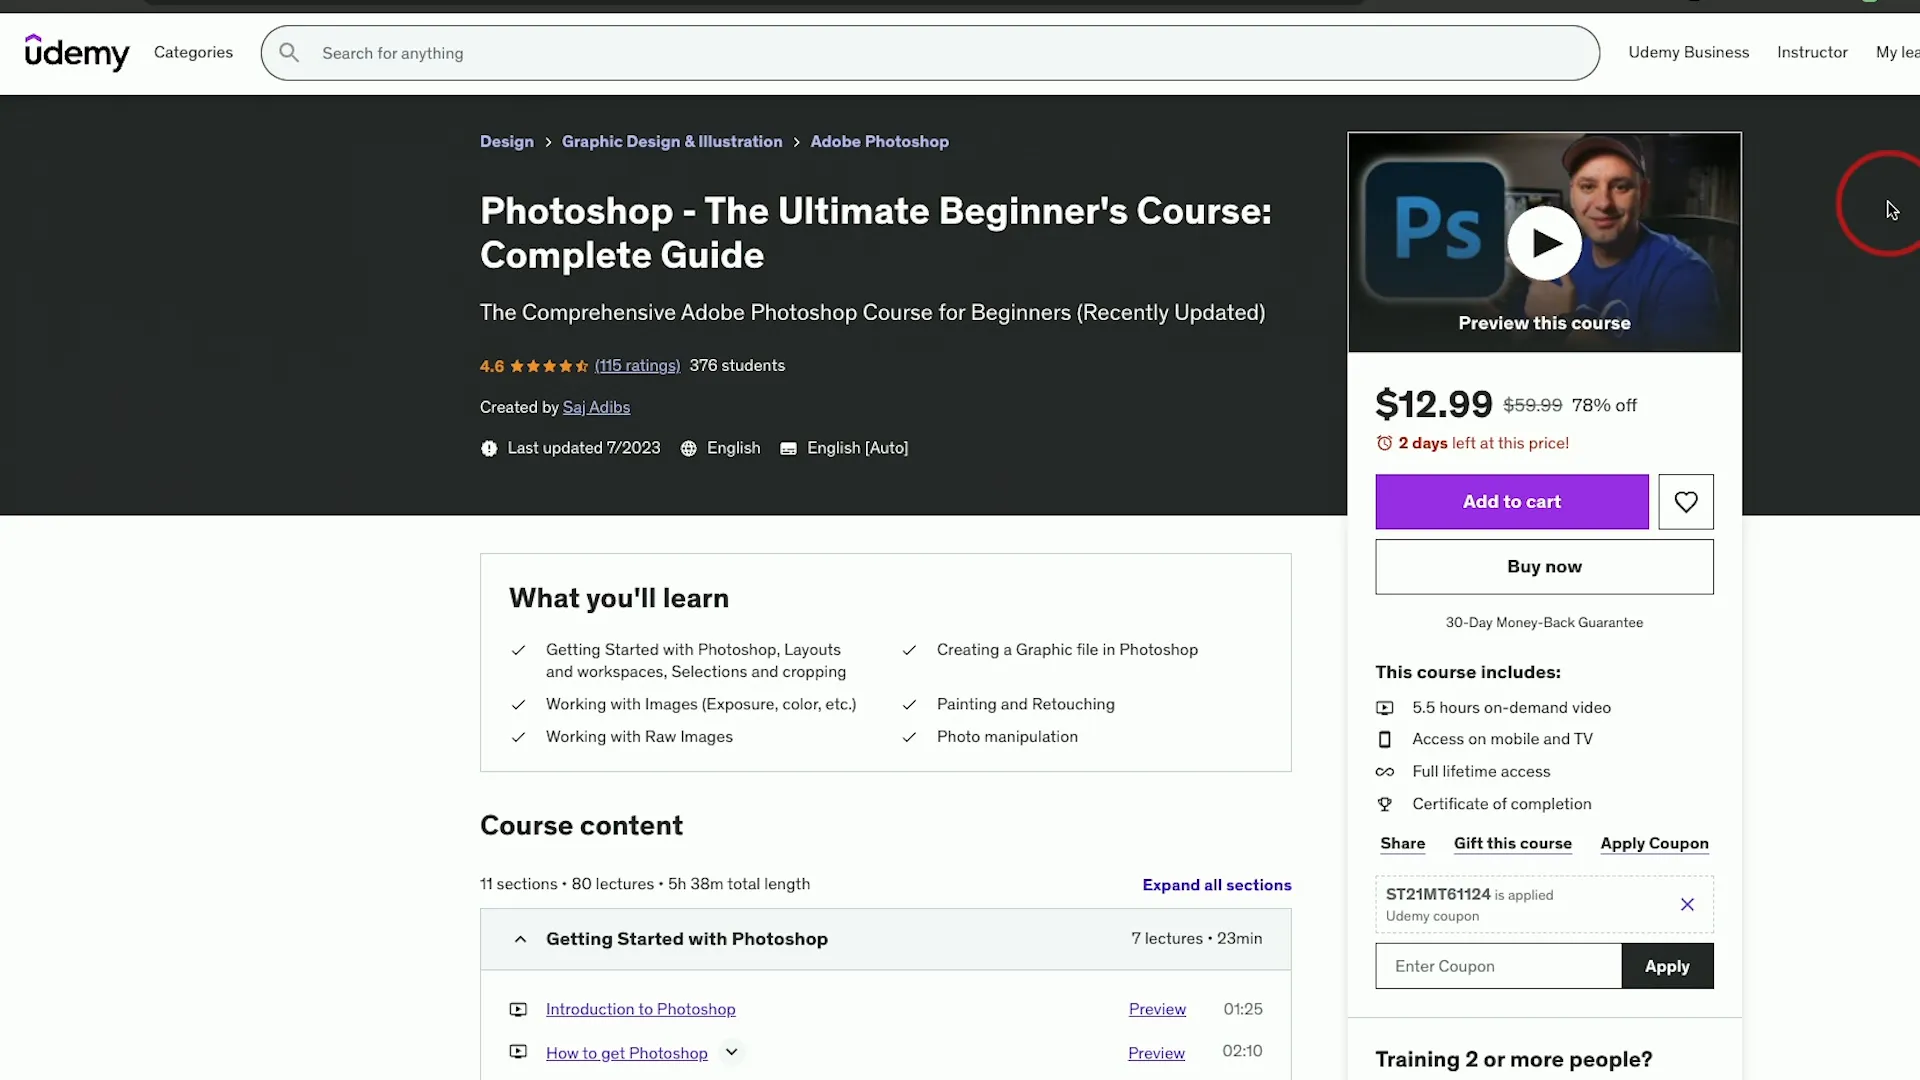Click the globe language icon
This screenshot has height=1080, width=1920.
(689, 449)
